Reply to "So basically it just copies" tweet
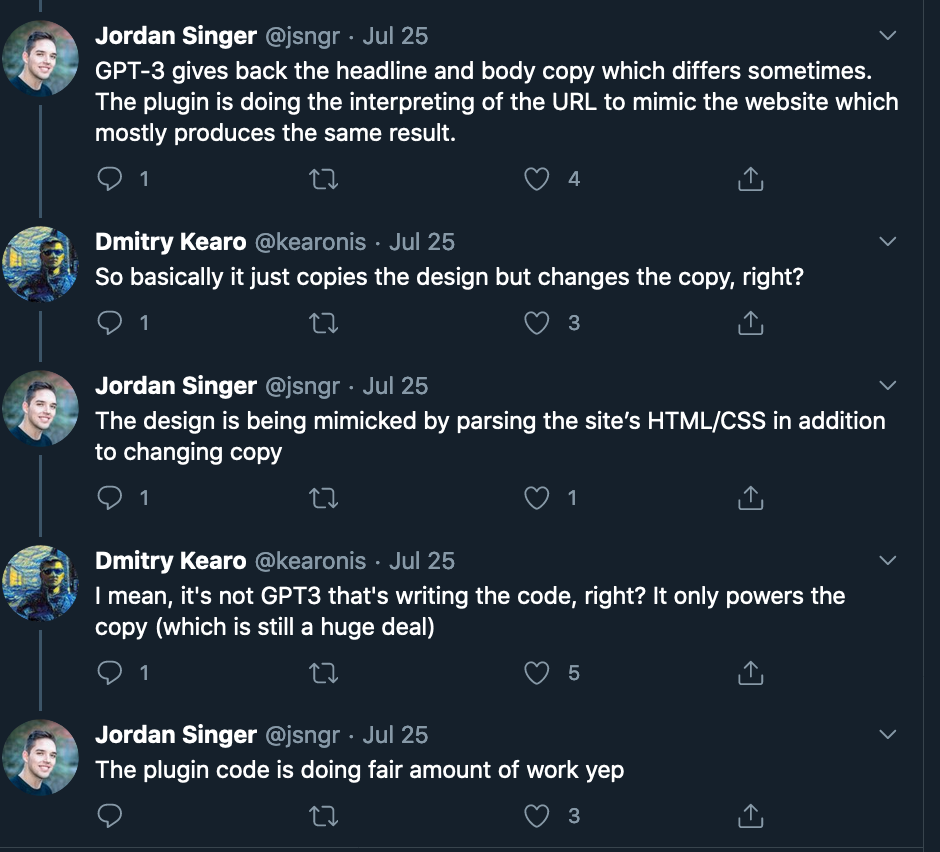 (110, 323)
